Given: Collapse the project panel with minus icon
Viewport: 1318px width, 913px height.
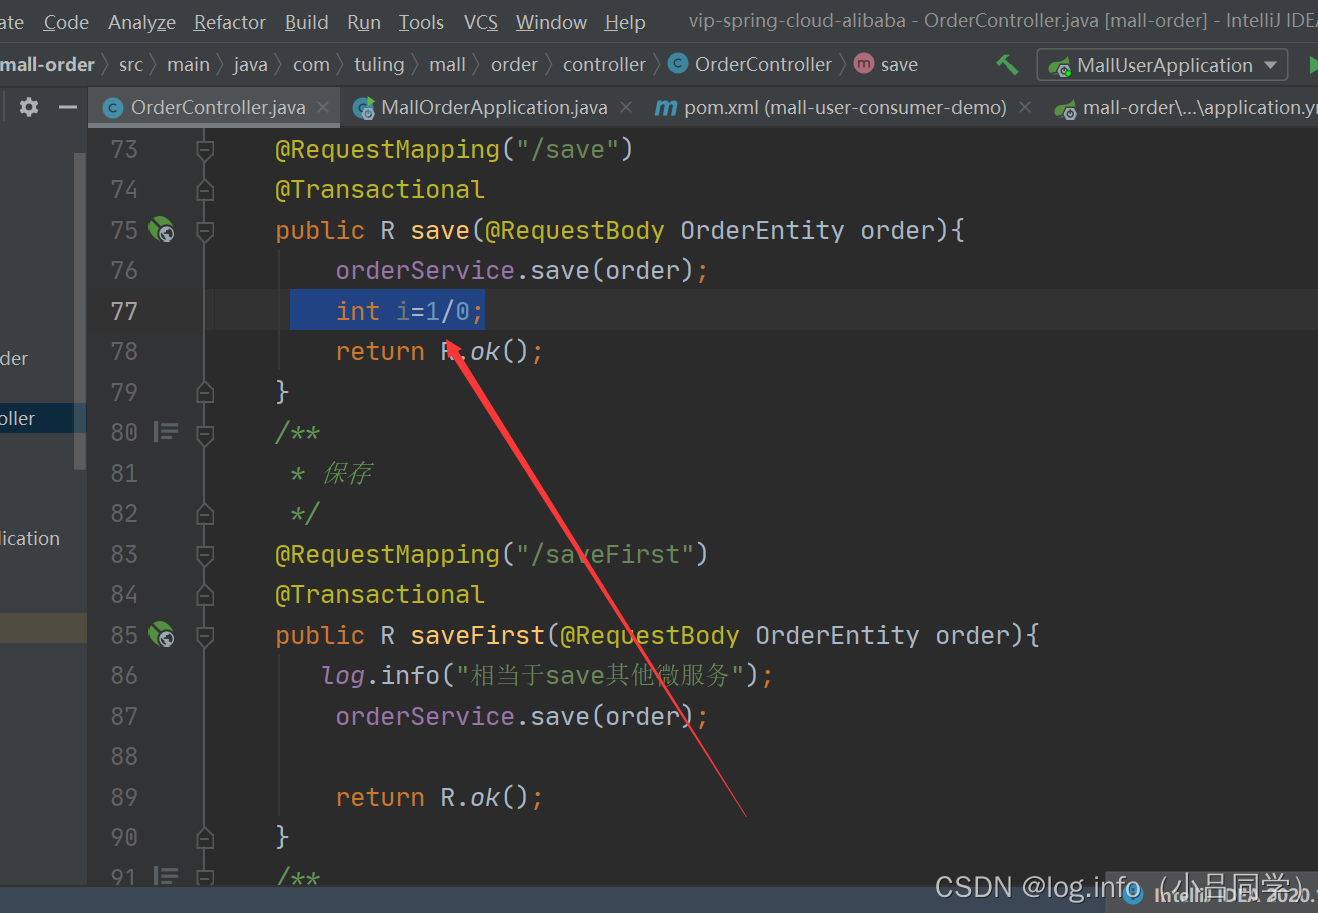Looking at the screenshot, I should [68, 106].
